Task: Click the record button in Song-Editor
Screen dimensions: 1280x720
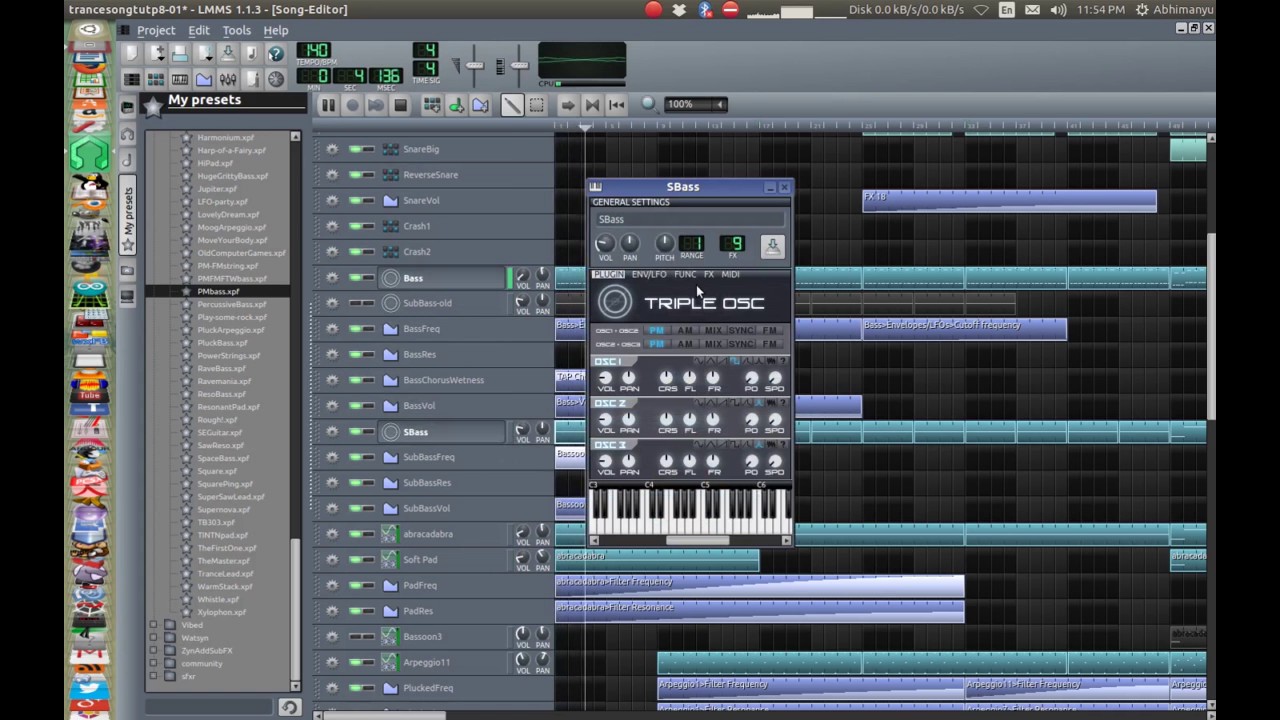Action: 352,105
